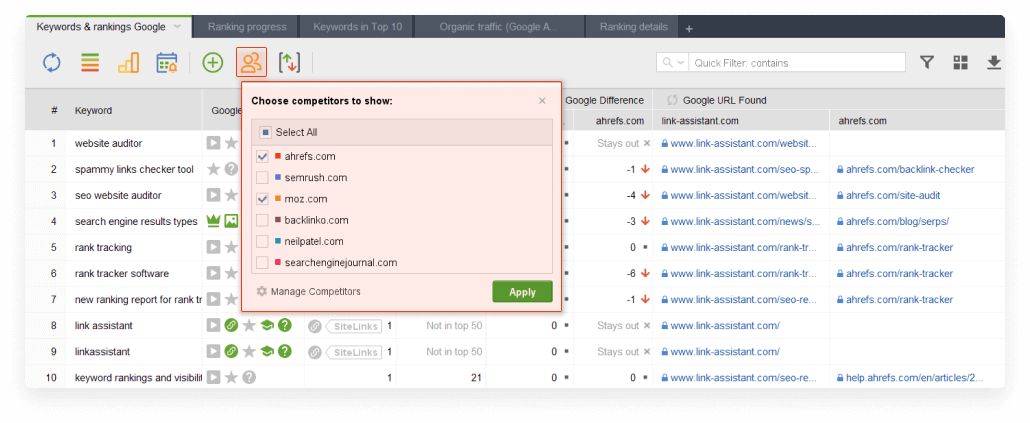Click the teal swatch beside neilpatel.com
Image resolution: width=1030 pixels, height=423 pixels.
click(x=277, y=241)
